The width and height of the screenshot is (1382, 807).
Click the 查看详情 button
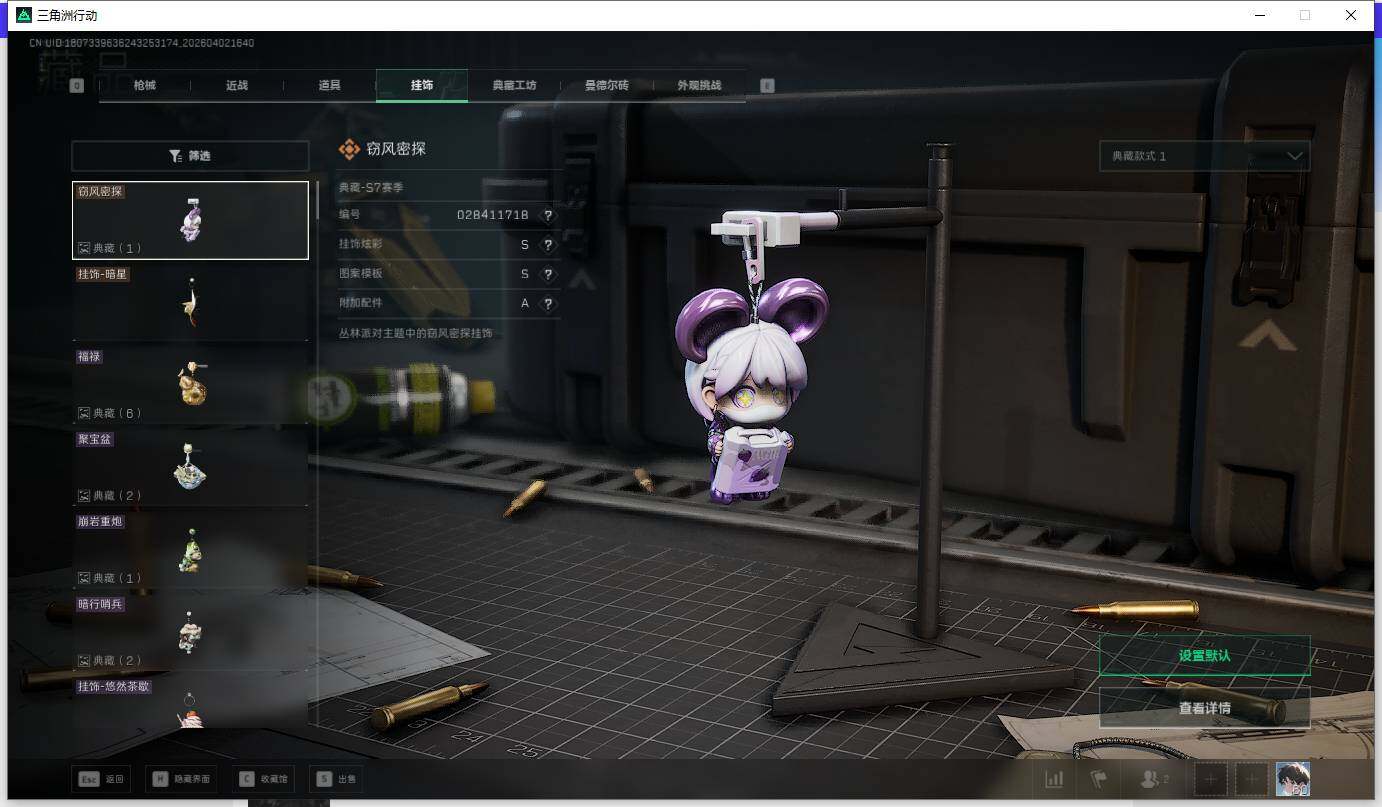coord(1204,708)
